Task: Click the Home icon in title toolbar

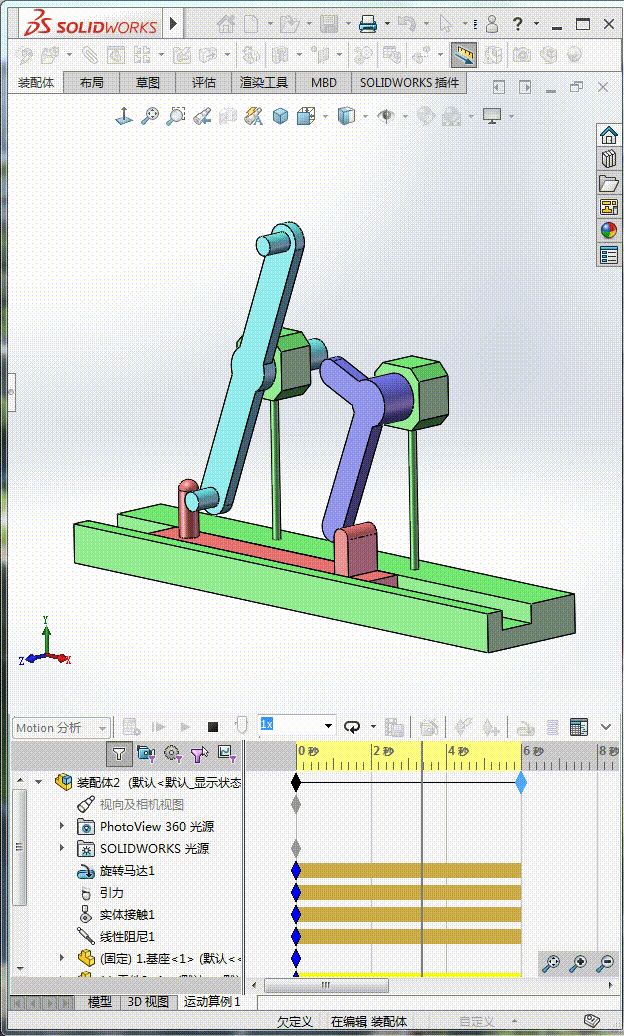Action: click(x=226, y=24)
